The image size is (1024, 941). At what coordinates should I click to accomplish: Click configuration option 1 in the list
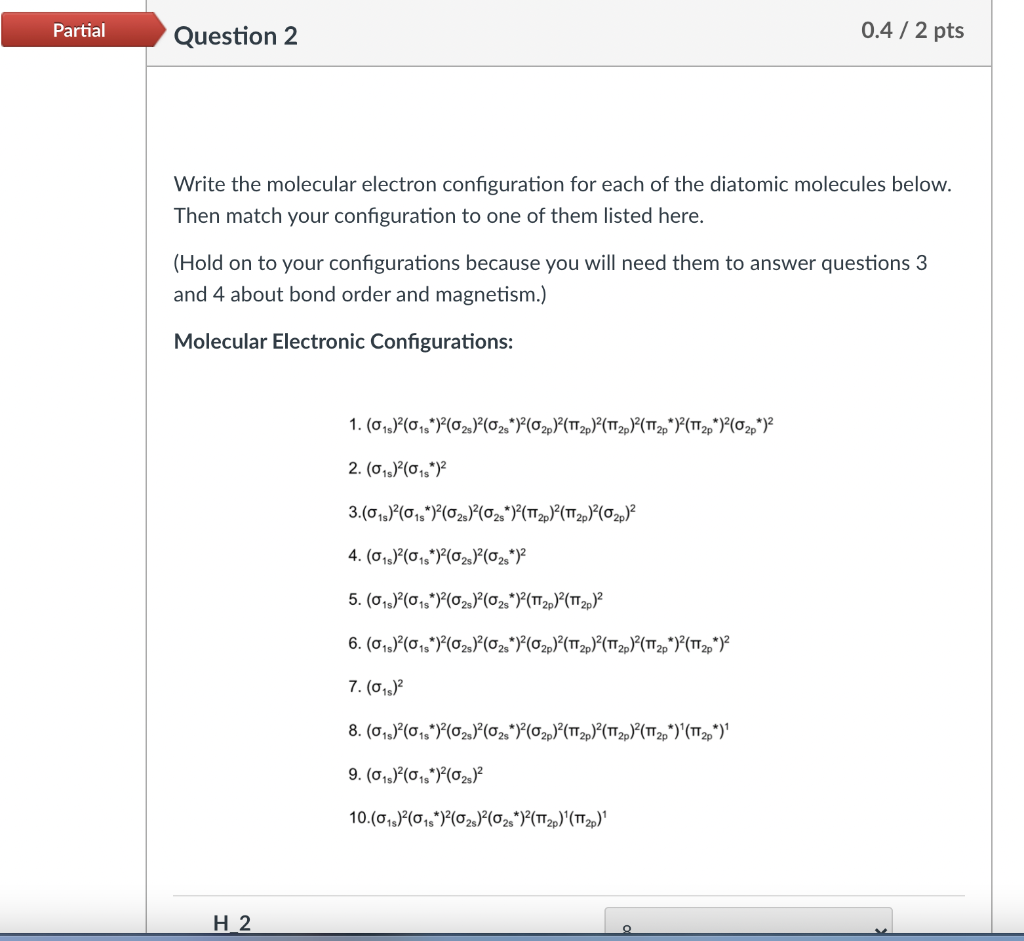pyautogui.click(x=560, y=423)
